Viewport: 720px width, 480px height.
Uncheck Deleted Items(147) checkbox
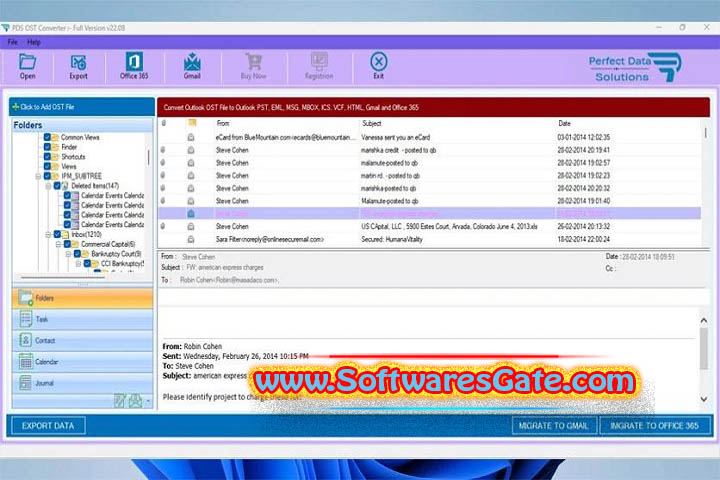(57, 186)
